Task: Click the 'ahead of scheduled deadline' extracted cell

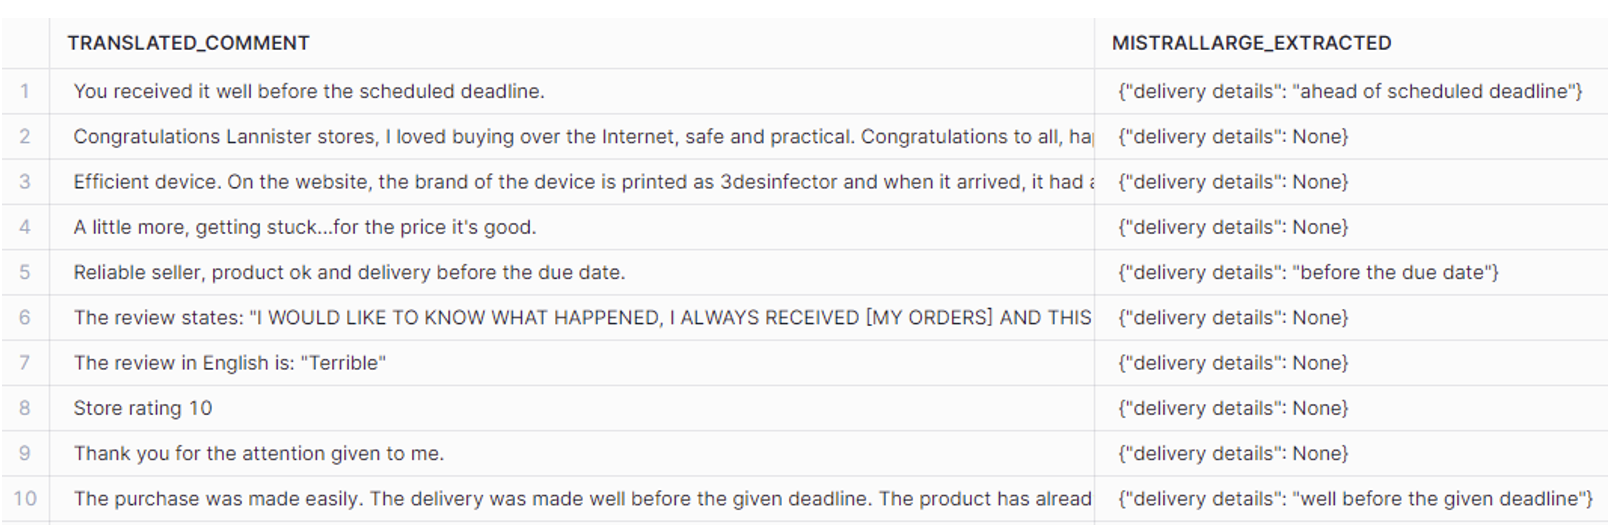Action: [x=1351, y=91]
